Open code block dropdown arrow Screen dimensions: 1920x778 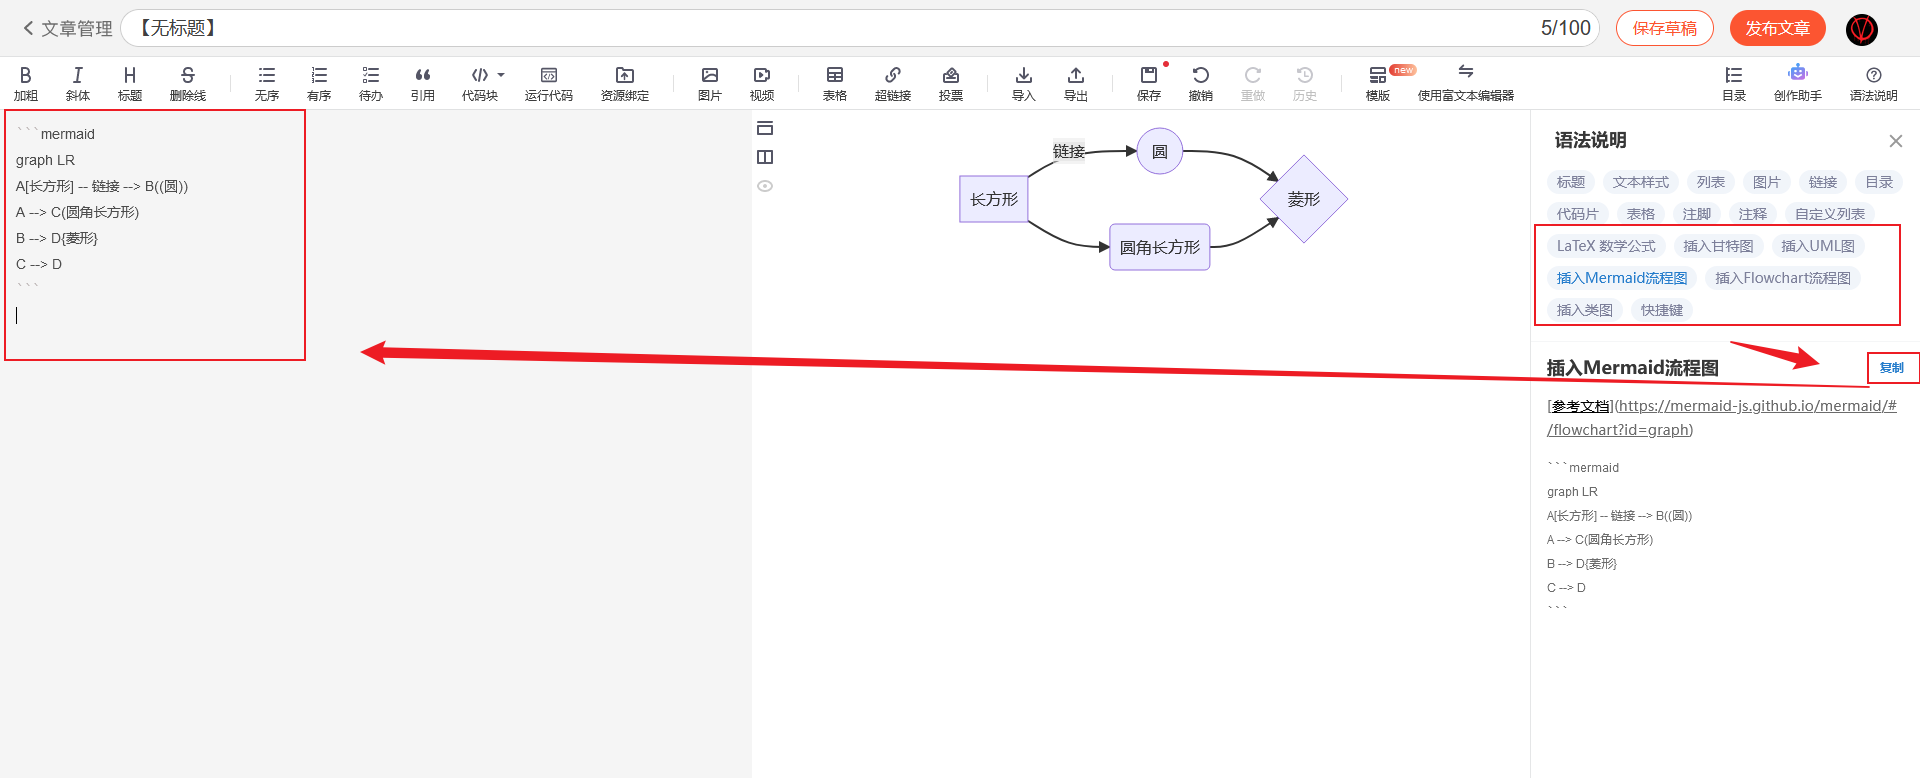click(x=501, y=75)
